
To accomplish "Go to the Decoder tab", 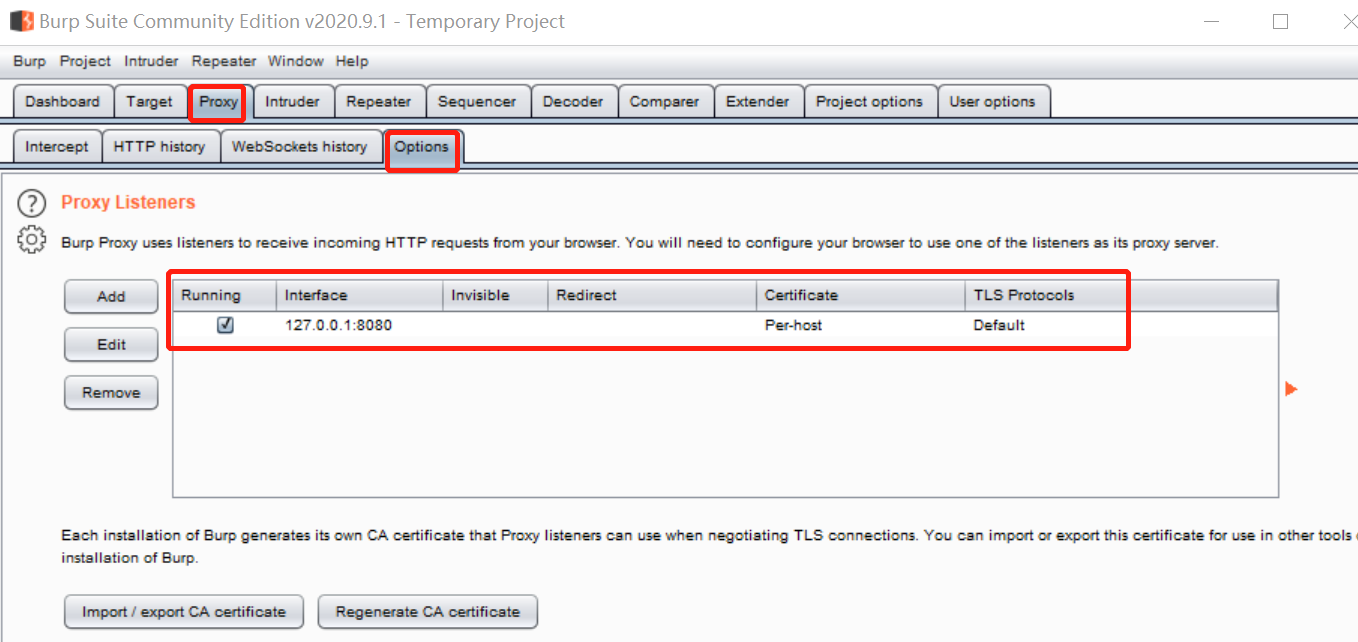I will [573, 102].
